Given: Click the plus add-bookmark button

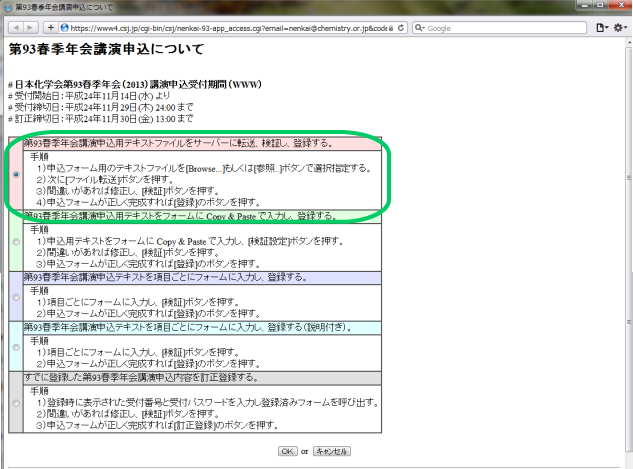Looking at the screenshot, I should click(52, 27).
